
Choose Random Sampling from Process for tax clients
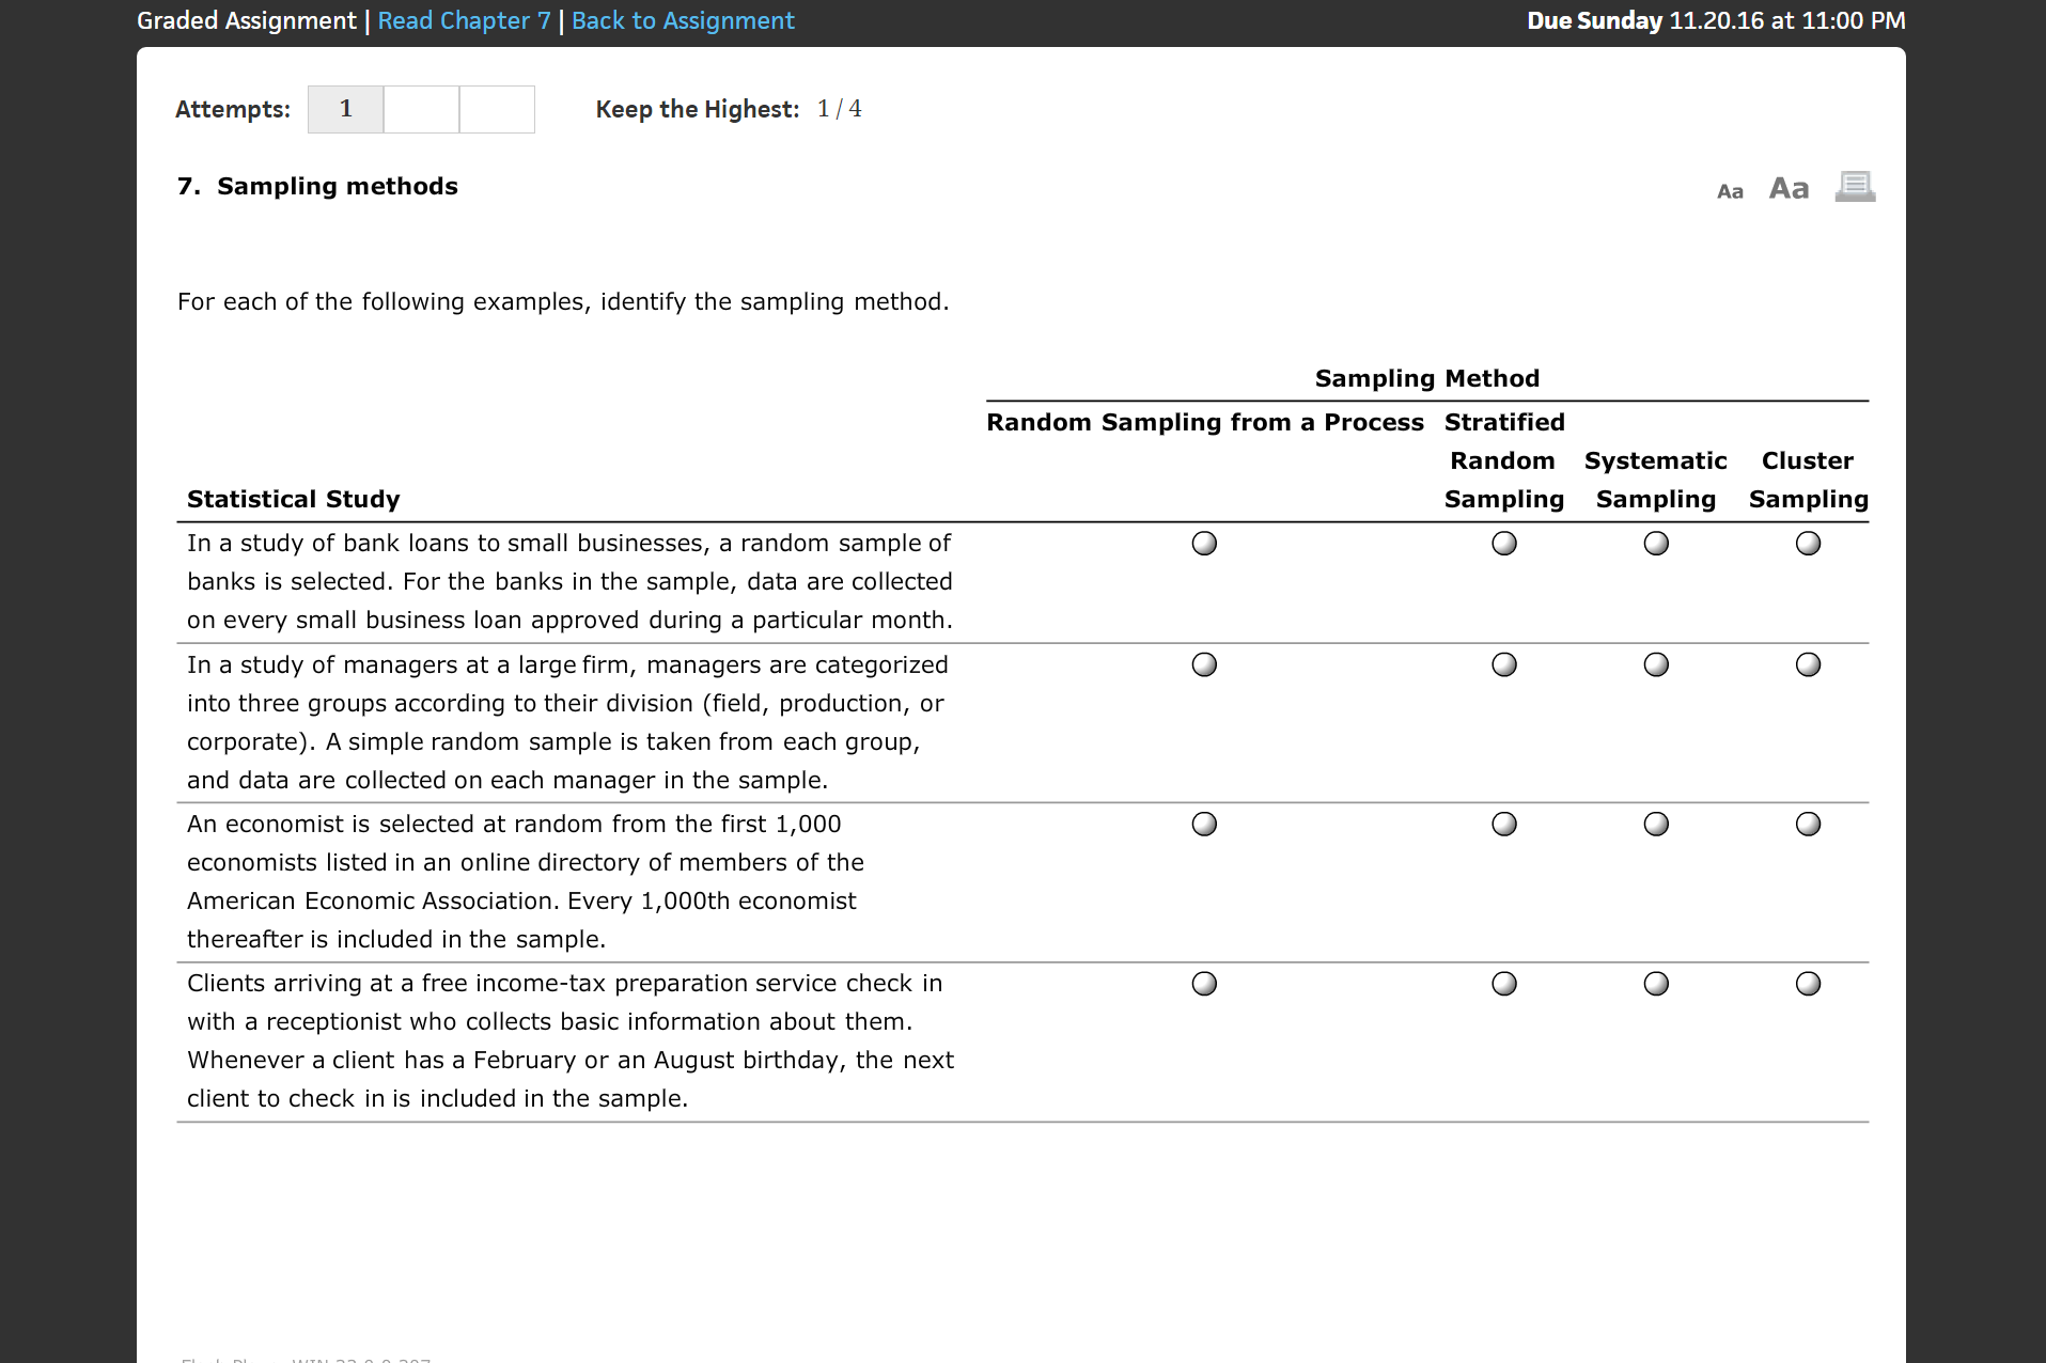1204,984
